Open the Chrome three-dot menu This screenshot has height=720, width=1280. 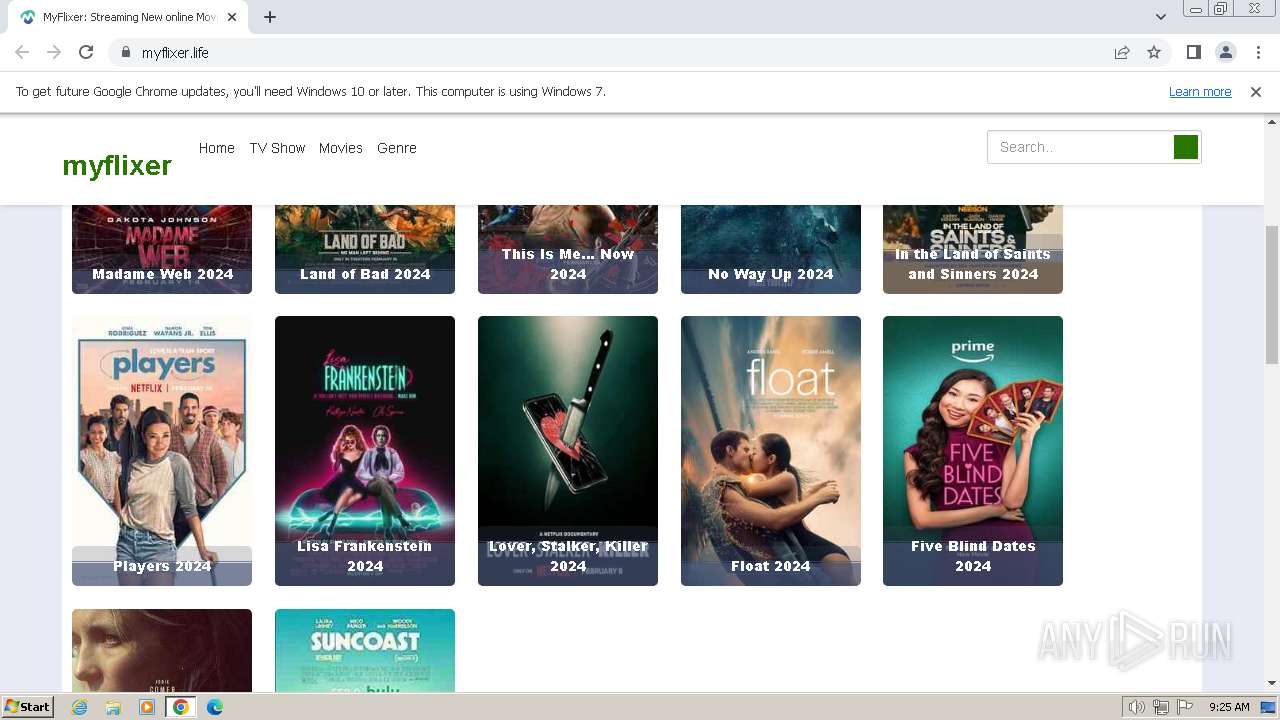(x=1258, y=53)
